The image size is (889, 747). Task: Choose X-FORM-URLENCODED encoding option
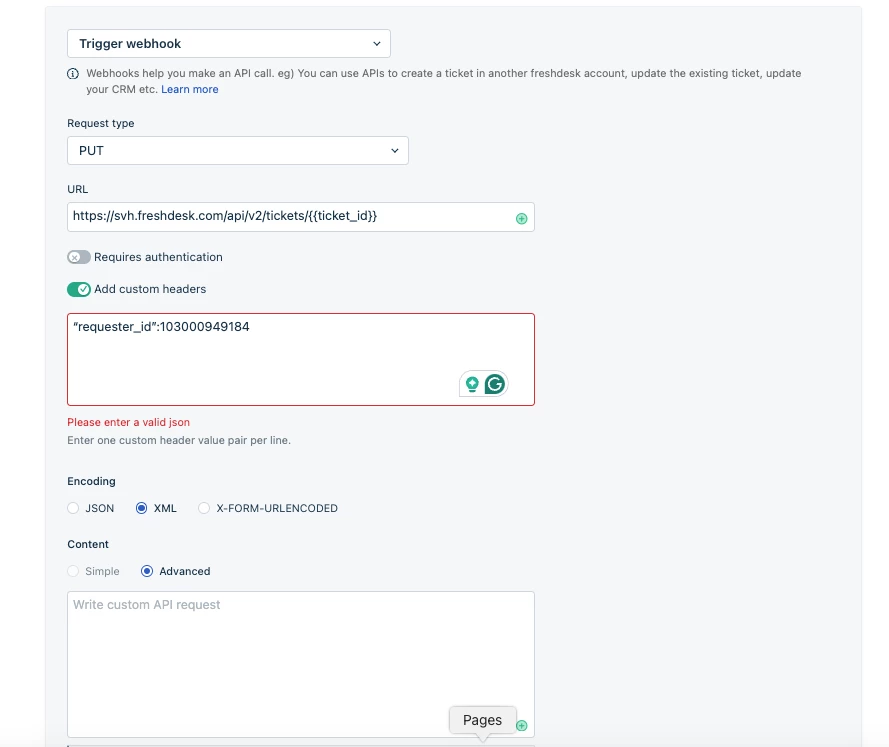click(x=204, y=508)
